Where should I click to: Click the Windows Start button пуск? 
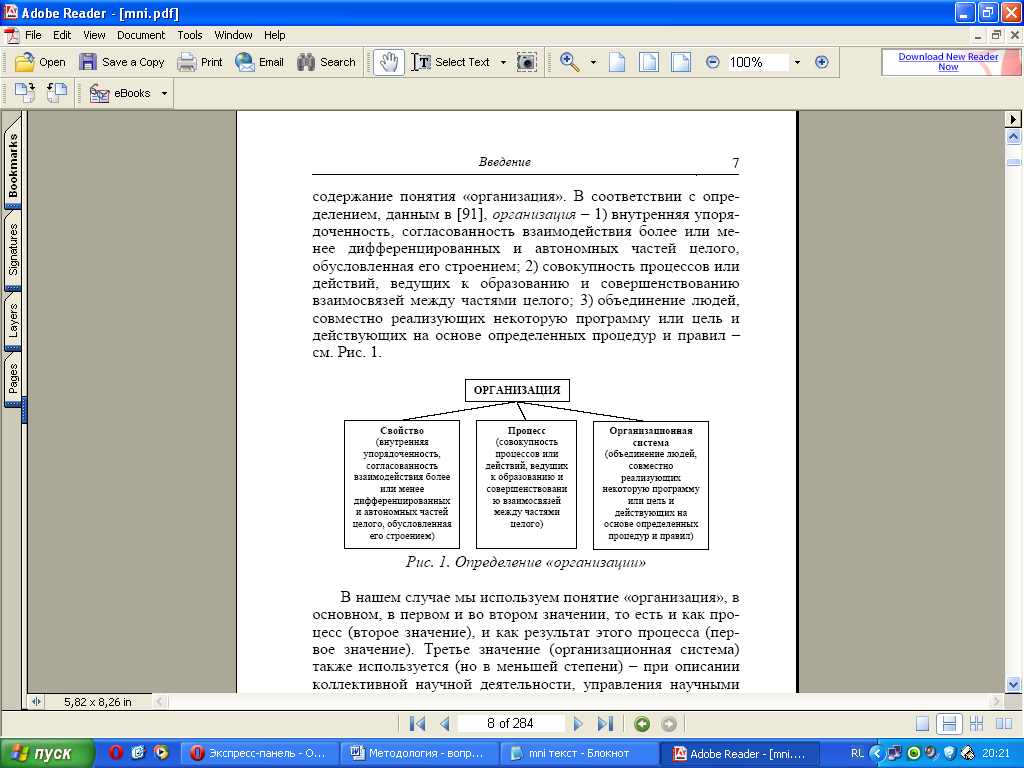tap(47, 753)
